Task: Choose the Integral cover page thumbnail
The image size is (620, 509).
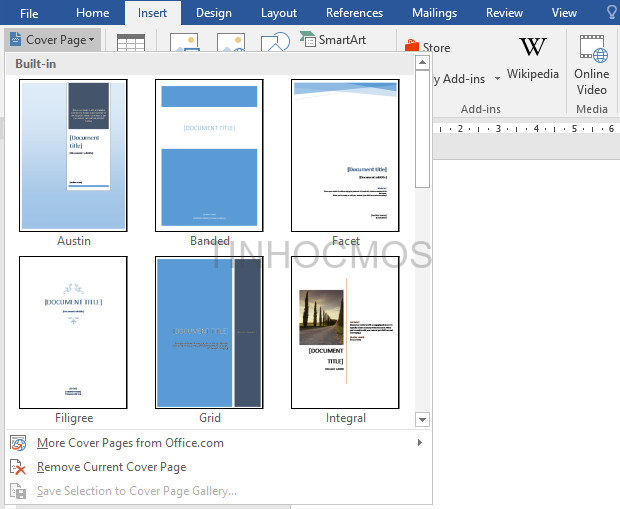Action: click(x=345, y=332)
